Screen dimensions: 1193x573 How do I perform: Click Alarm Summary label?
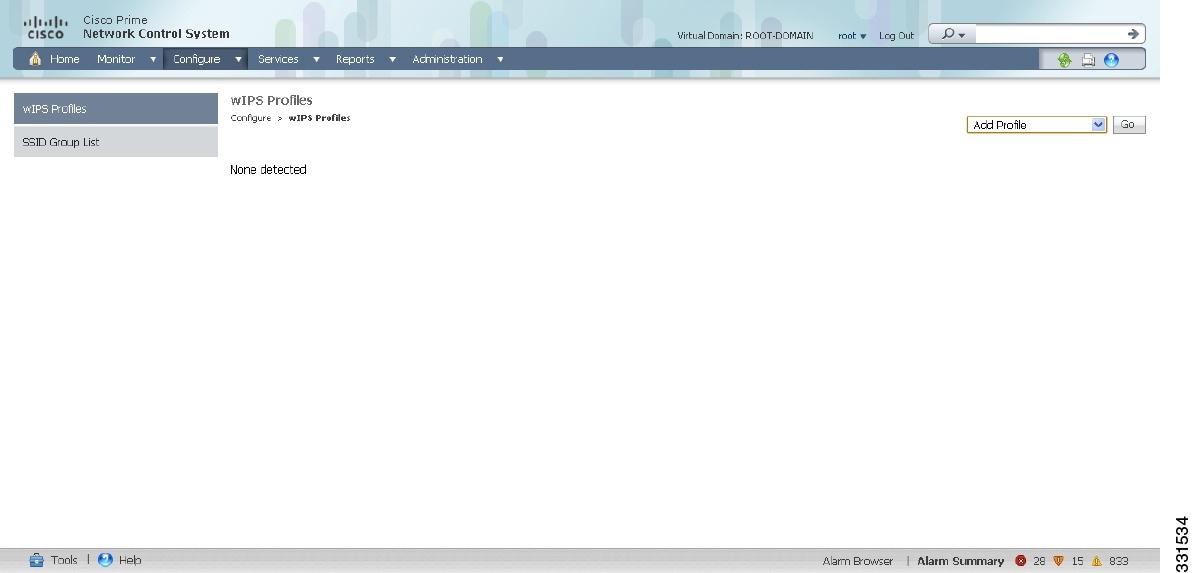point(960,561)
